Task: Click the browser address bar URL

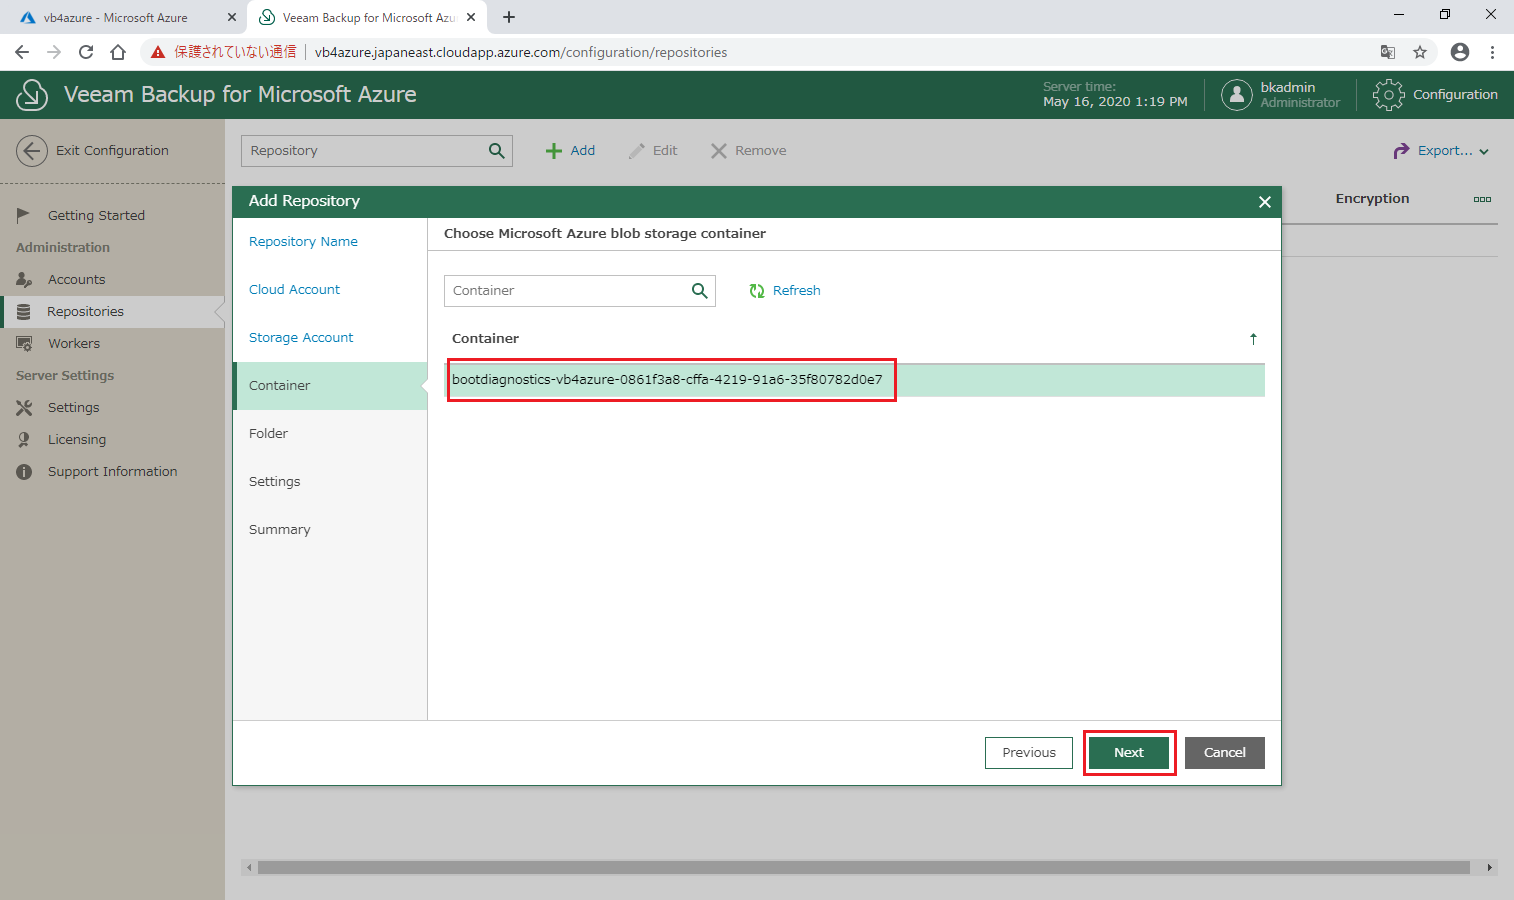Action: [521, 52]
